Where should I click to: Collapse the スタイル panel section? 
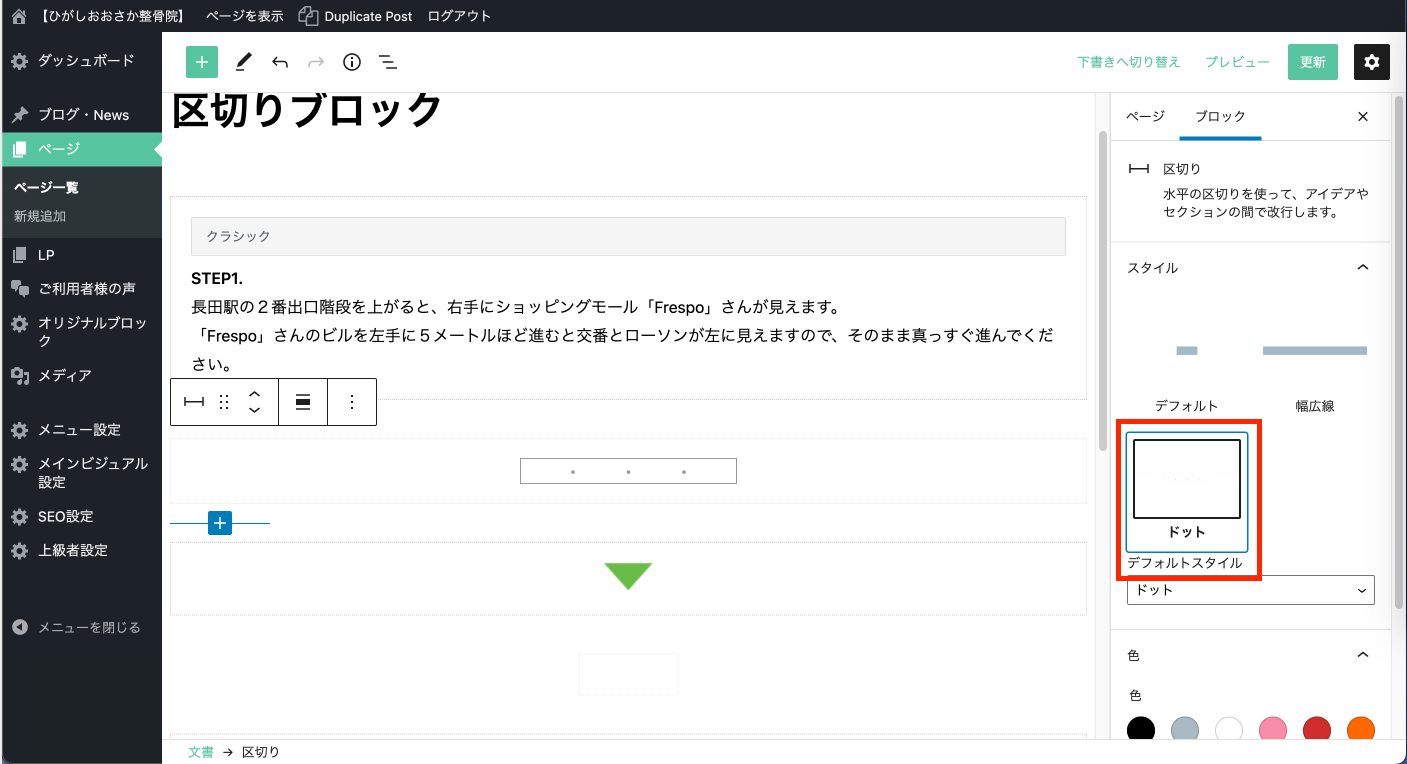point(1361,268)
